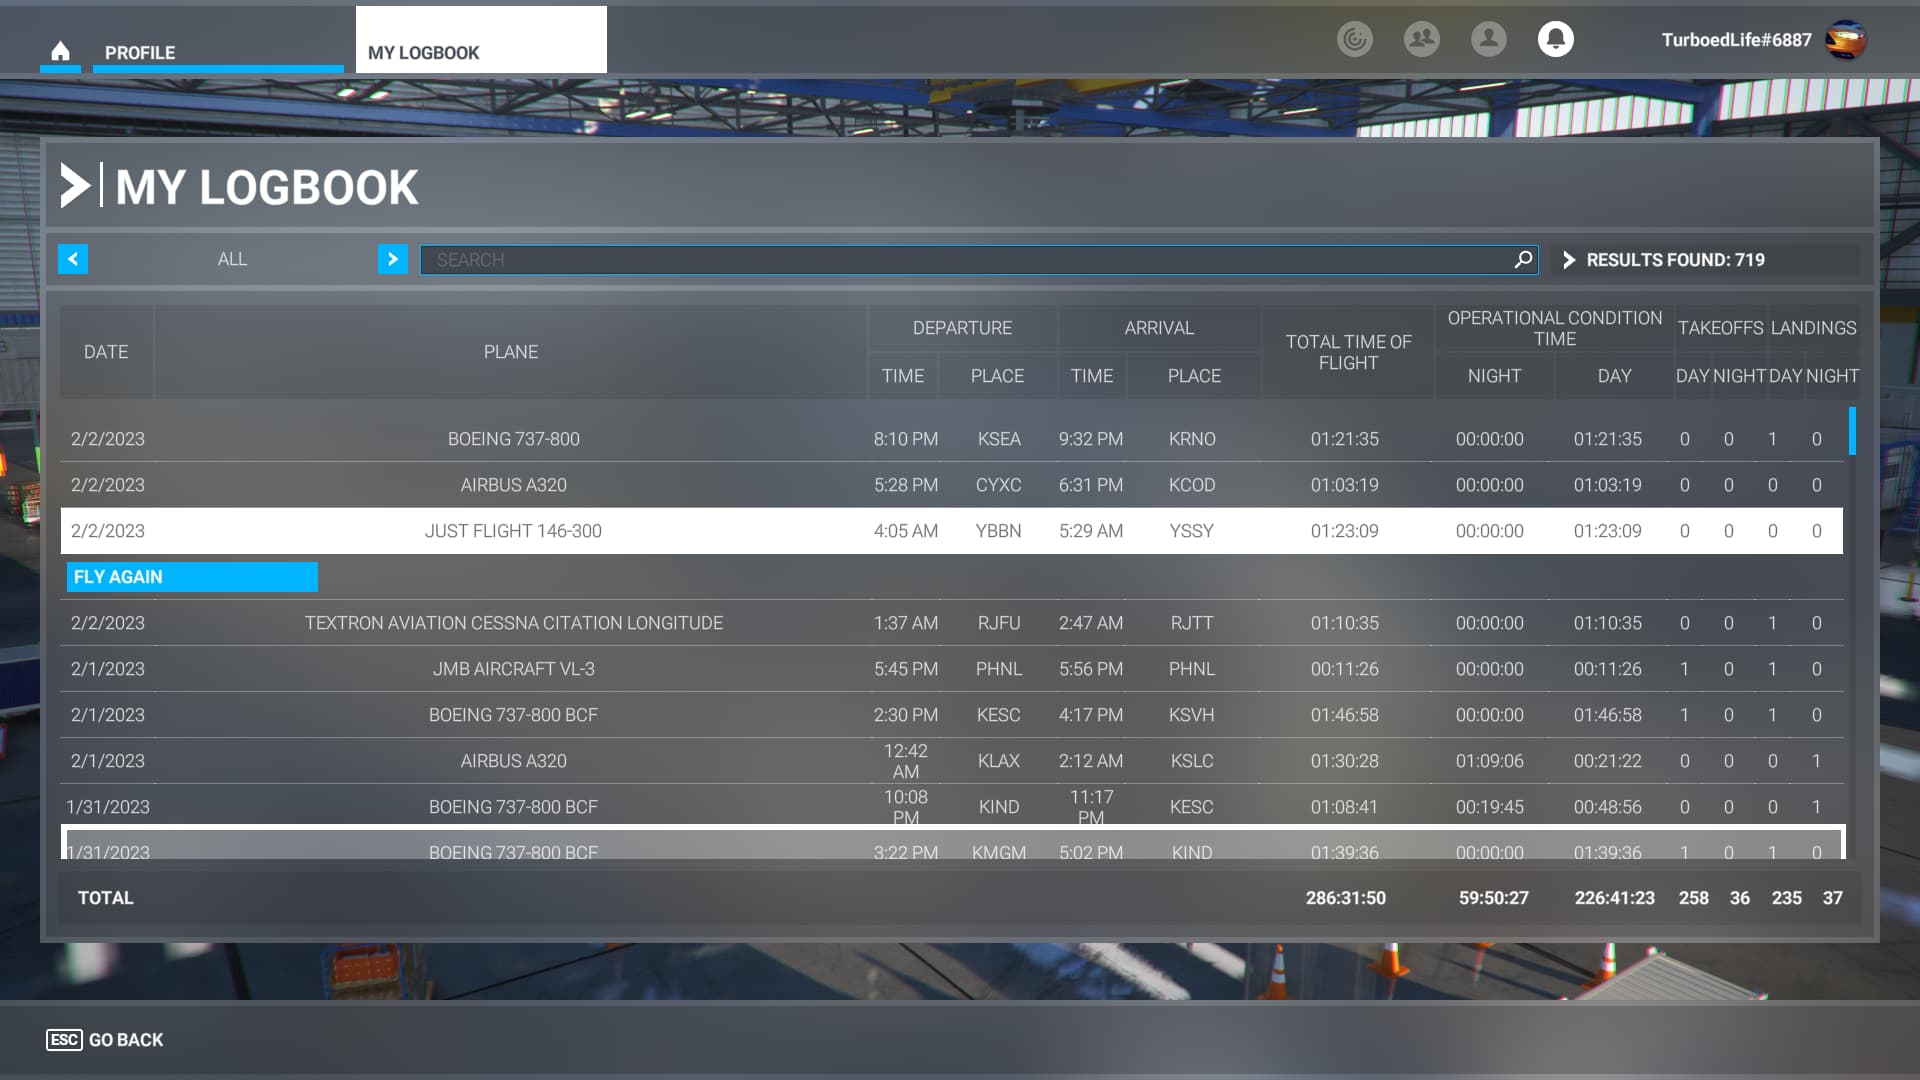The height and width of the screenshot is (1080, 1920).
Task: Open the notifications bell icon
Action: (x=1555, y=39)
